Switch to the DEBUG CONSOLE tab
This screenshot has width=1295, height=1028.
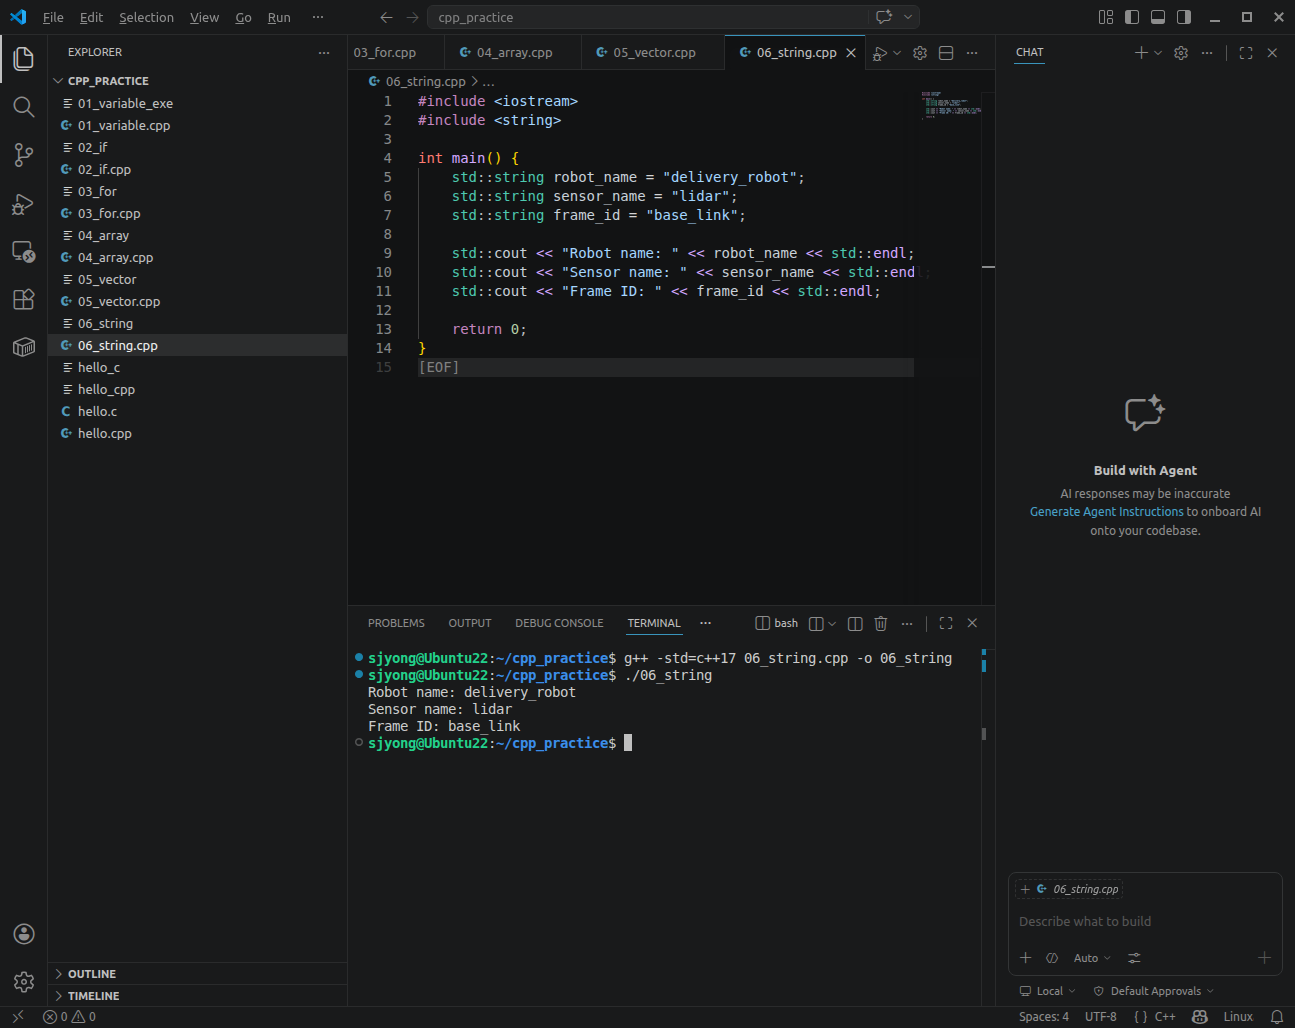559,623
